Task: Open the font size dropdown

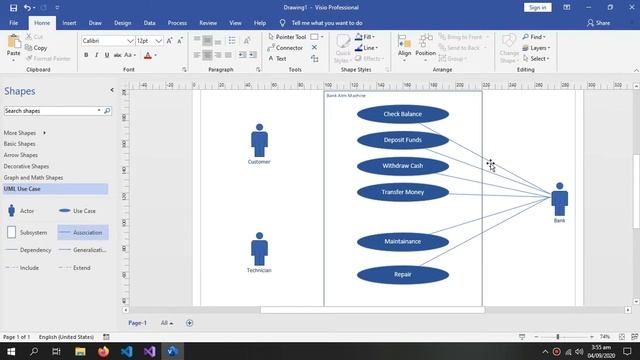Action: coord(158,41)
